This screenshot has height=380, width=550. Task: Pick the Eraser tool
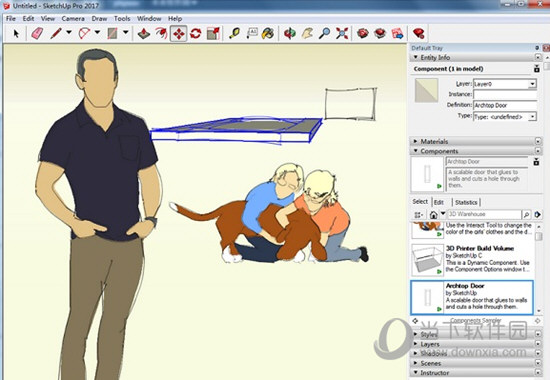pos(37,34)
